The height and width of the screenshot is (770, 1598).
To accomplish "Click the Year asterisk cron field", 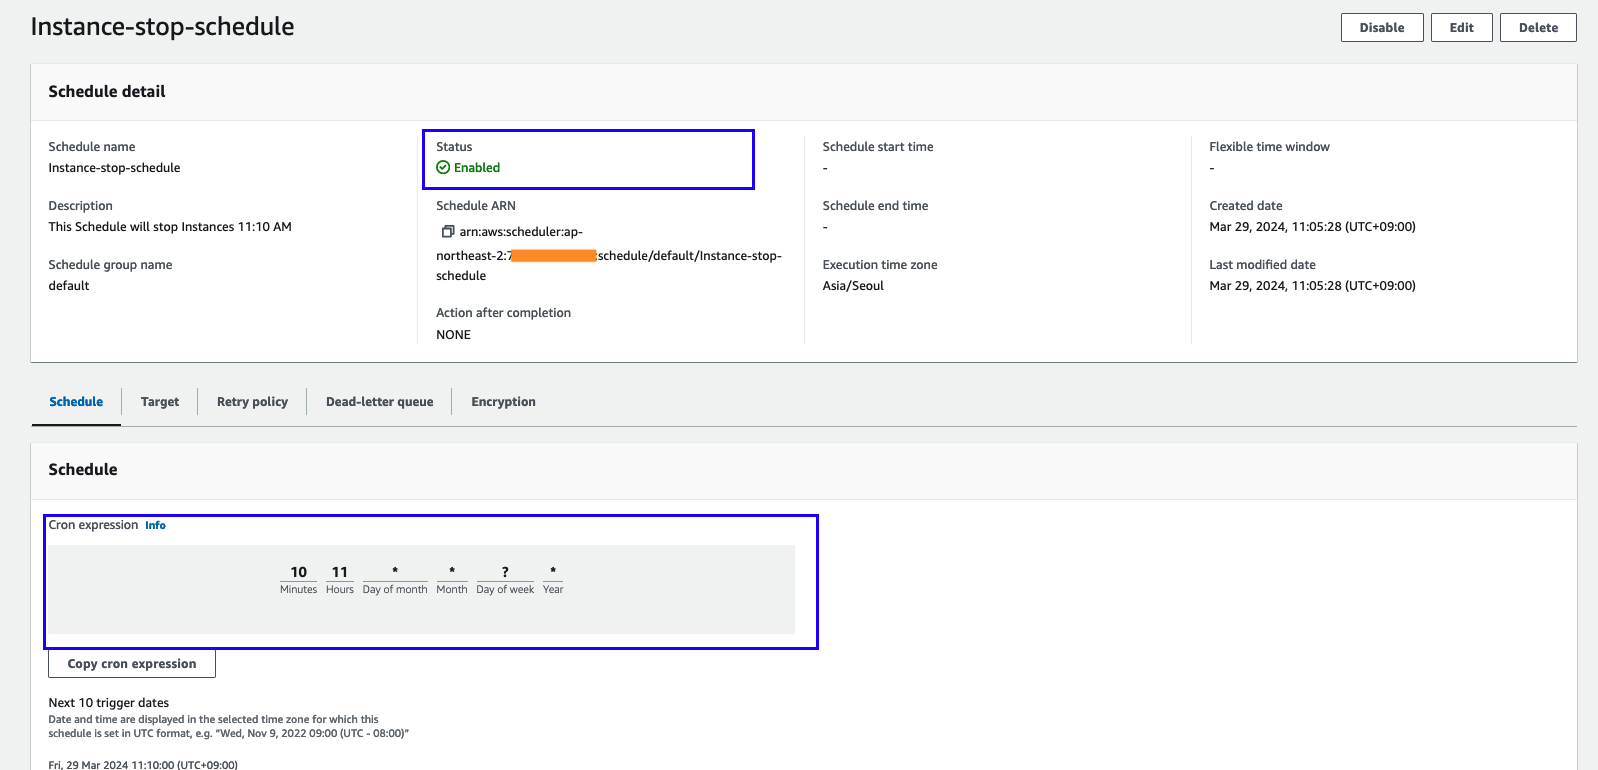I will coord(553,572).
